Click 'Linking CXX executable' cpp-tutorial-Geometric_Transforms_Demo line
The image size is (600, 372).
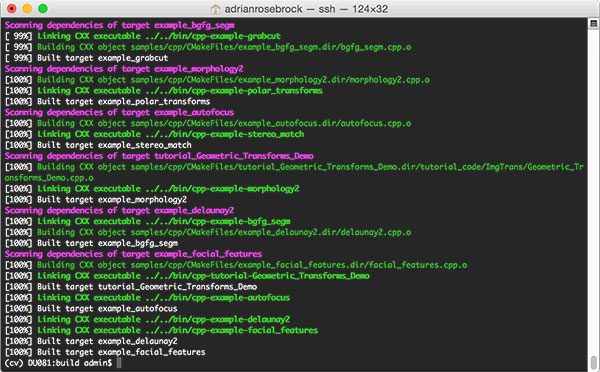(x=187, y=276)
